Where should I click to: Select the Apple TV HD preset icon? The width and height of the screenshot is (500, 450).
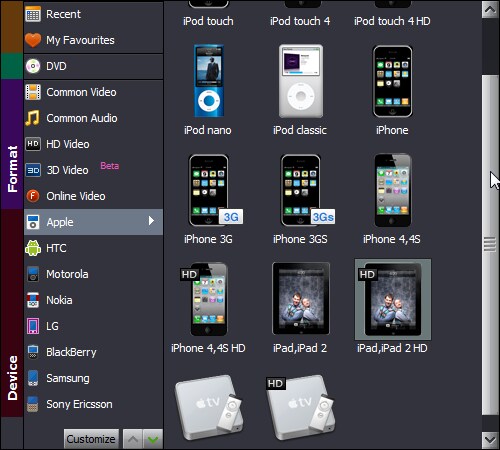(x=301, y=407)
